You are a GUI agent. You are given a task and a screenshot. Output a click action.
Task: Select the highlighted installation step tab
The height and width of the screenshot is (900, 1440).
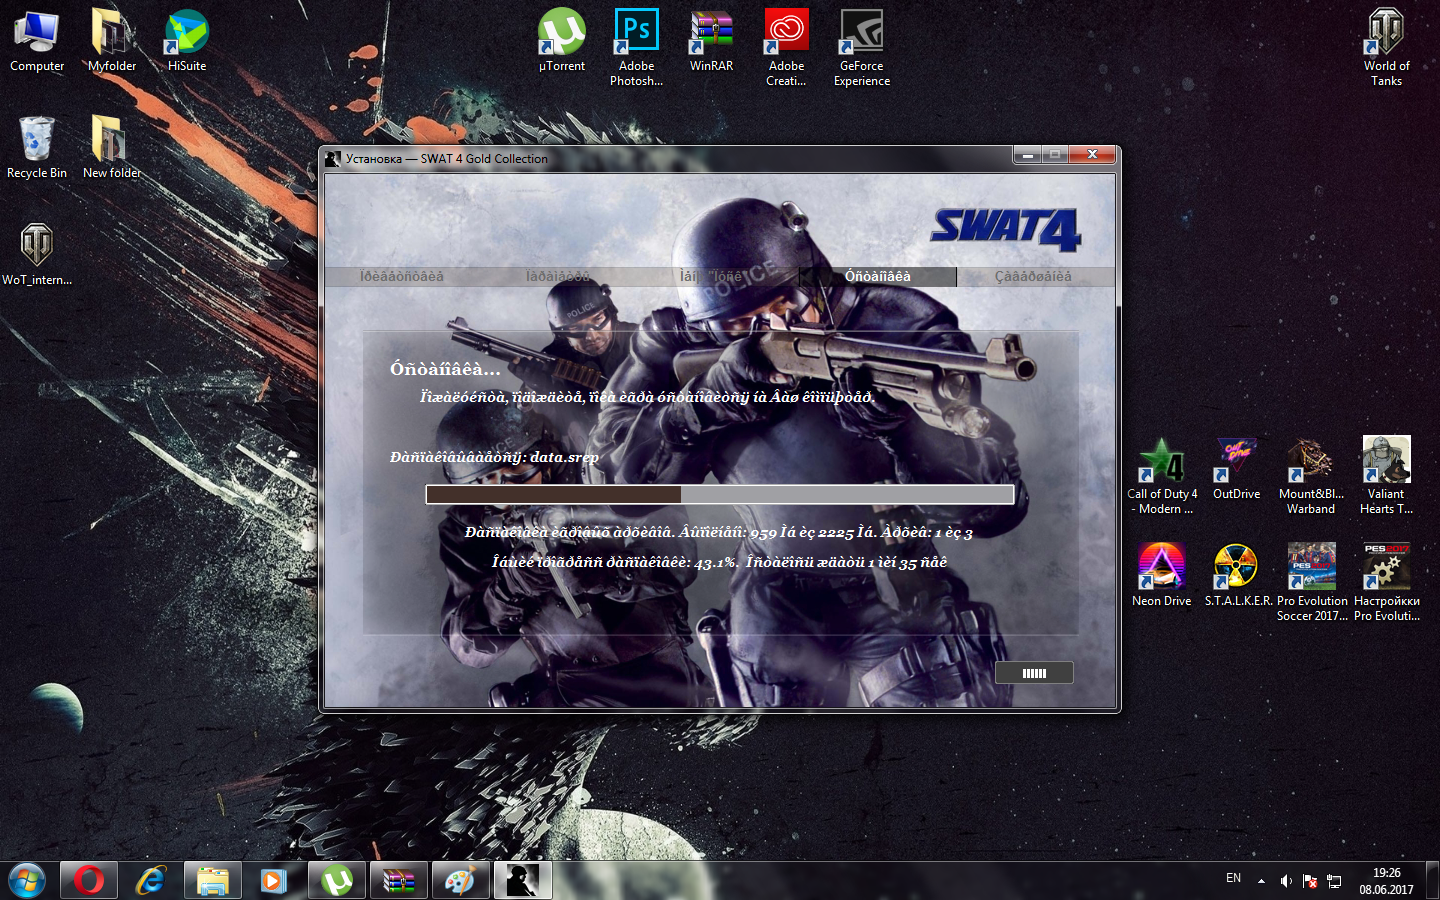pyautogui.click(x=878, y=277)
